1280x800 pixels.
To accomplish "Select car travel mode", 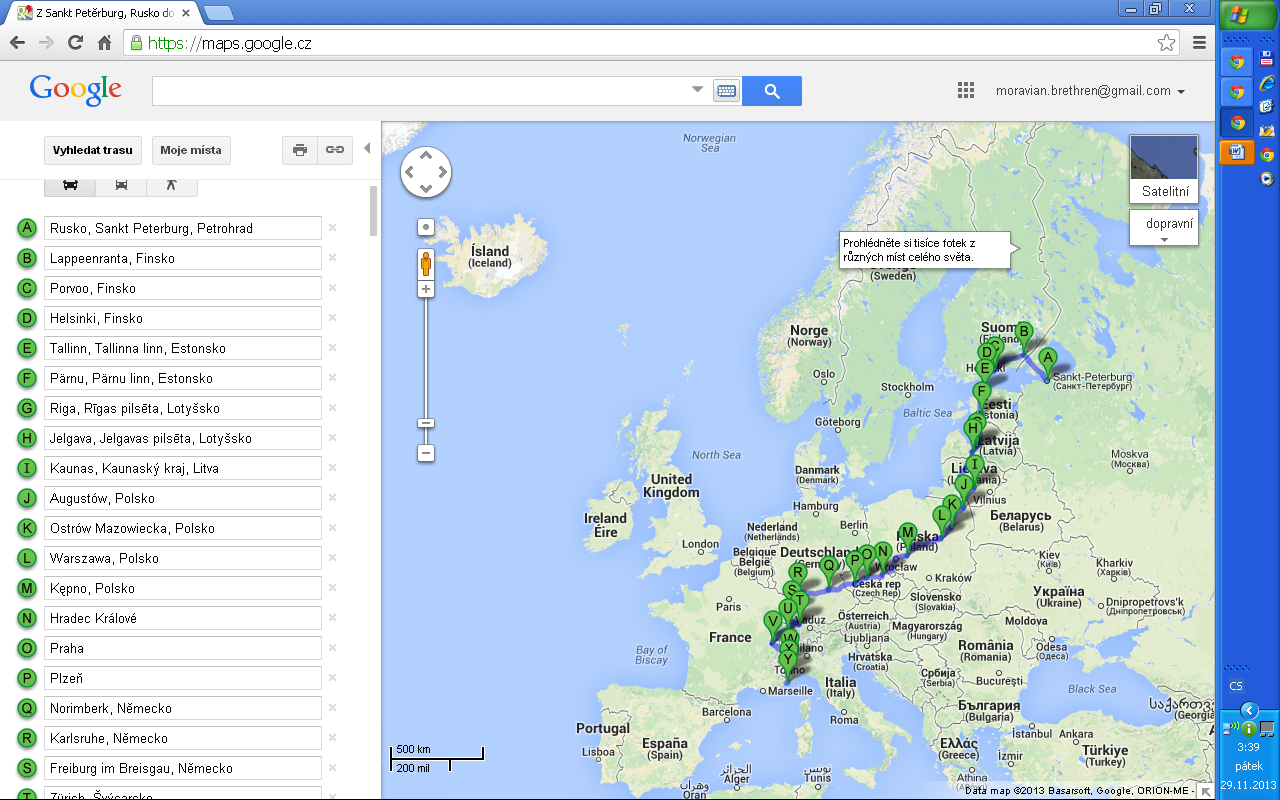I will tap(70, 186).
